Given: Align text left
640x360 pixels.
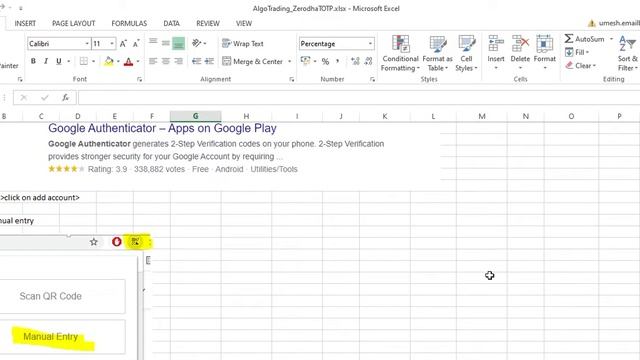Looking at the screenshot, I should (153, 61).
